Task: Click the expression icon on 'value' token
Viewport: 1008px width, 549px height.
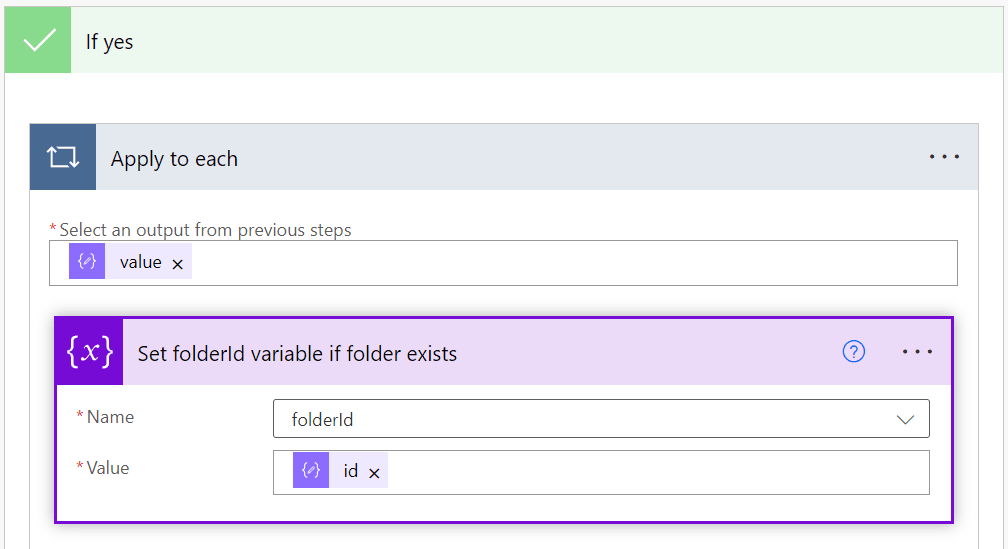Action: pyautogui.click(x=87, y=262)
